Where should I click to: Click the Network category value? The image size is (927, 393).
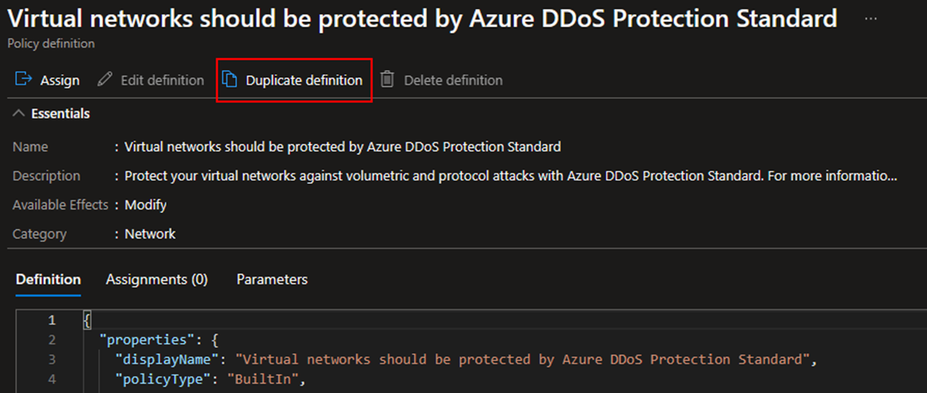[x=150, y=234]
